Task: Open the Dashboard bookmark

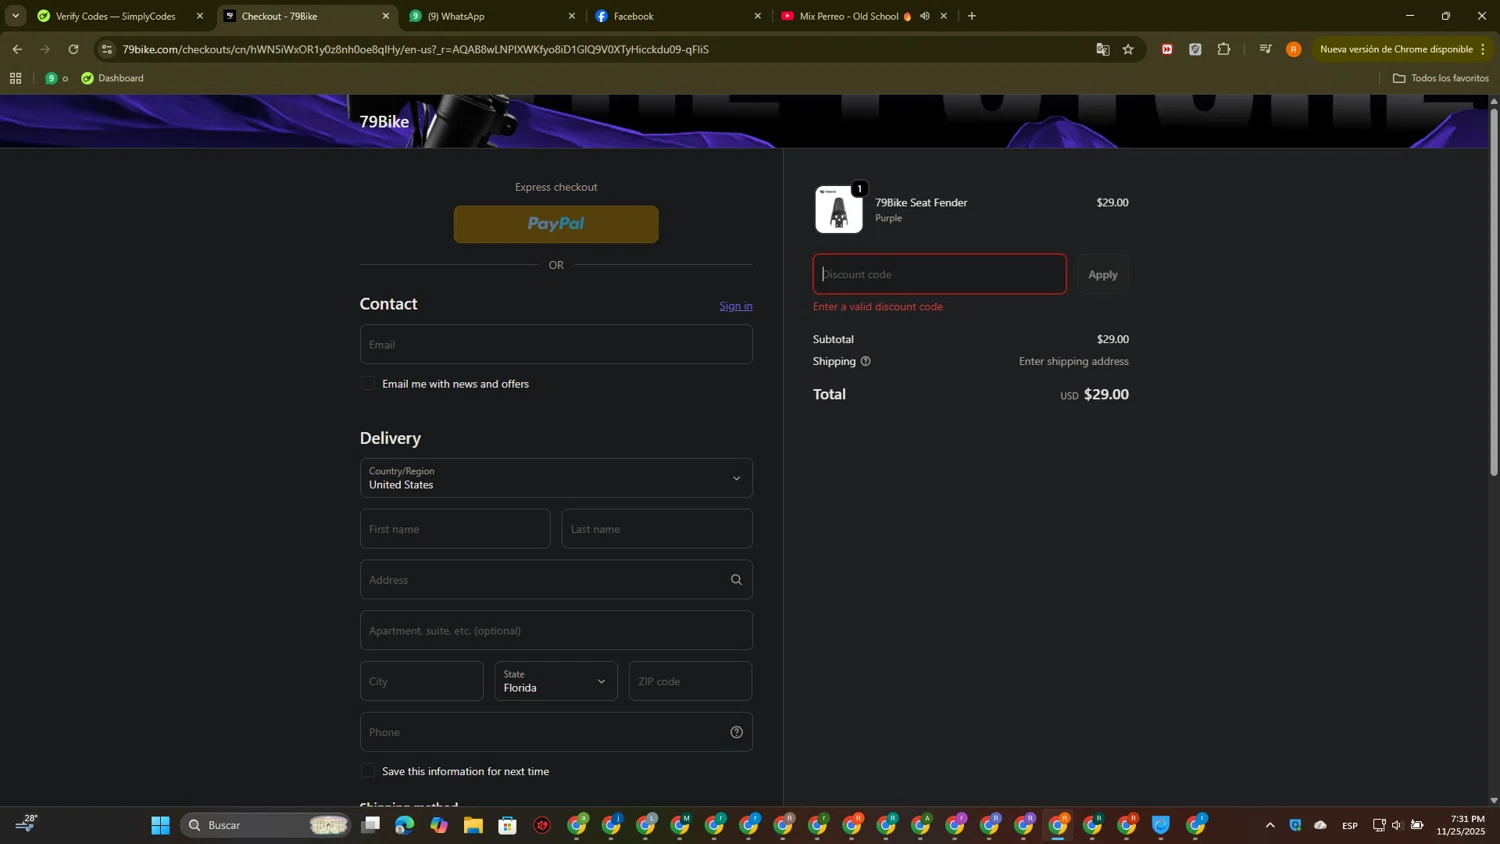Action: (x=112, y=78)
